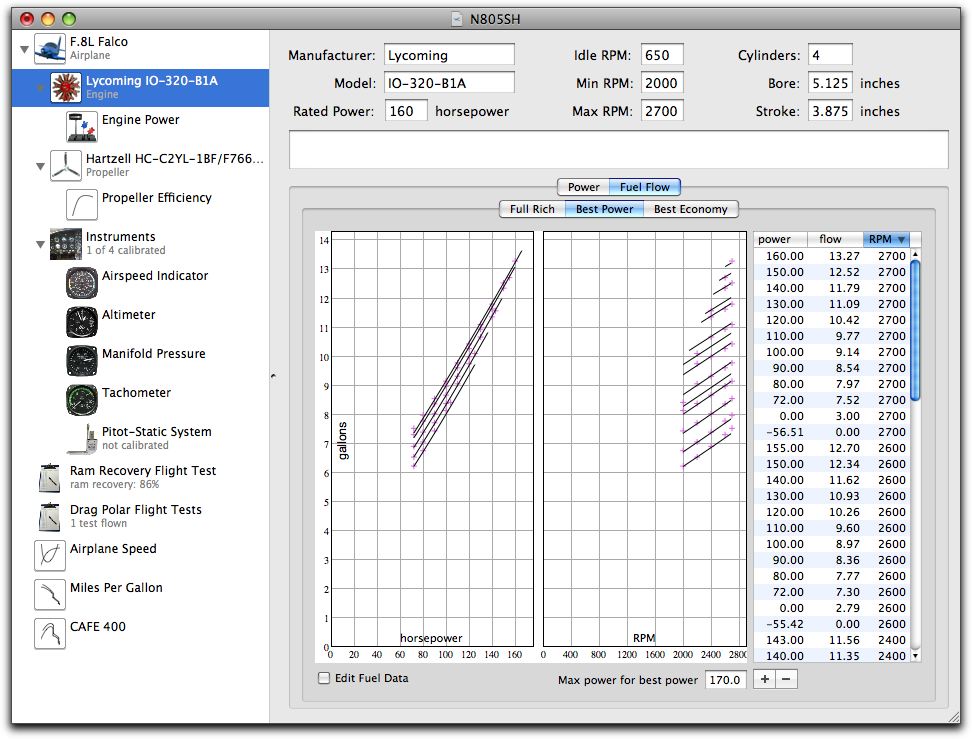The image size is (972, 739).
Task: Select the Fuel Flow tab
Action: coord(645,187)
